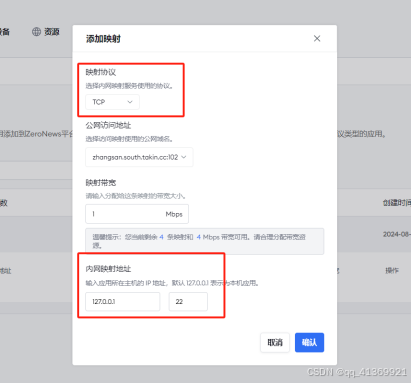The height and width of the screenshot is (384, 411).
Task: Click the 127.0.0.1 IP address field
Action: pos(123,301)
